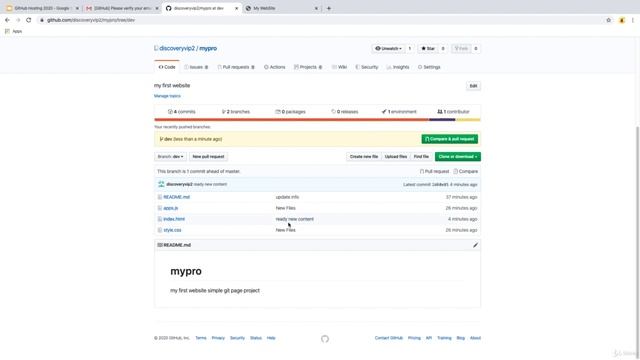The width and height of the screenshot is (640, 360).
Task: Open the README.md file
Action: [176, 197]
